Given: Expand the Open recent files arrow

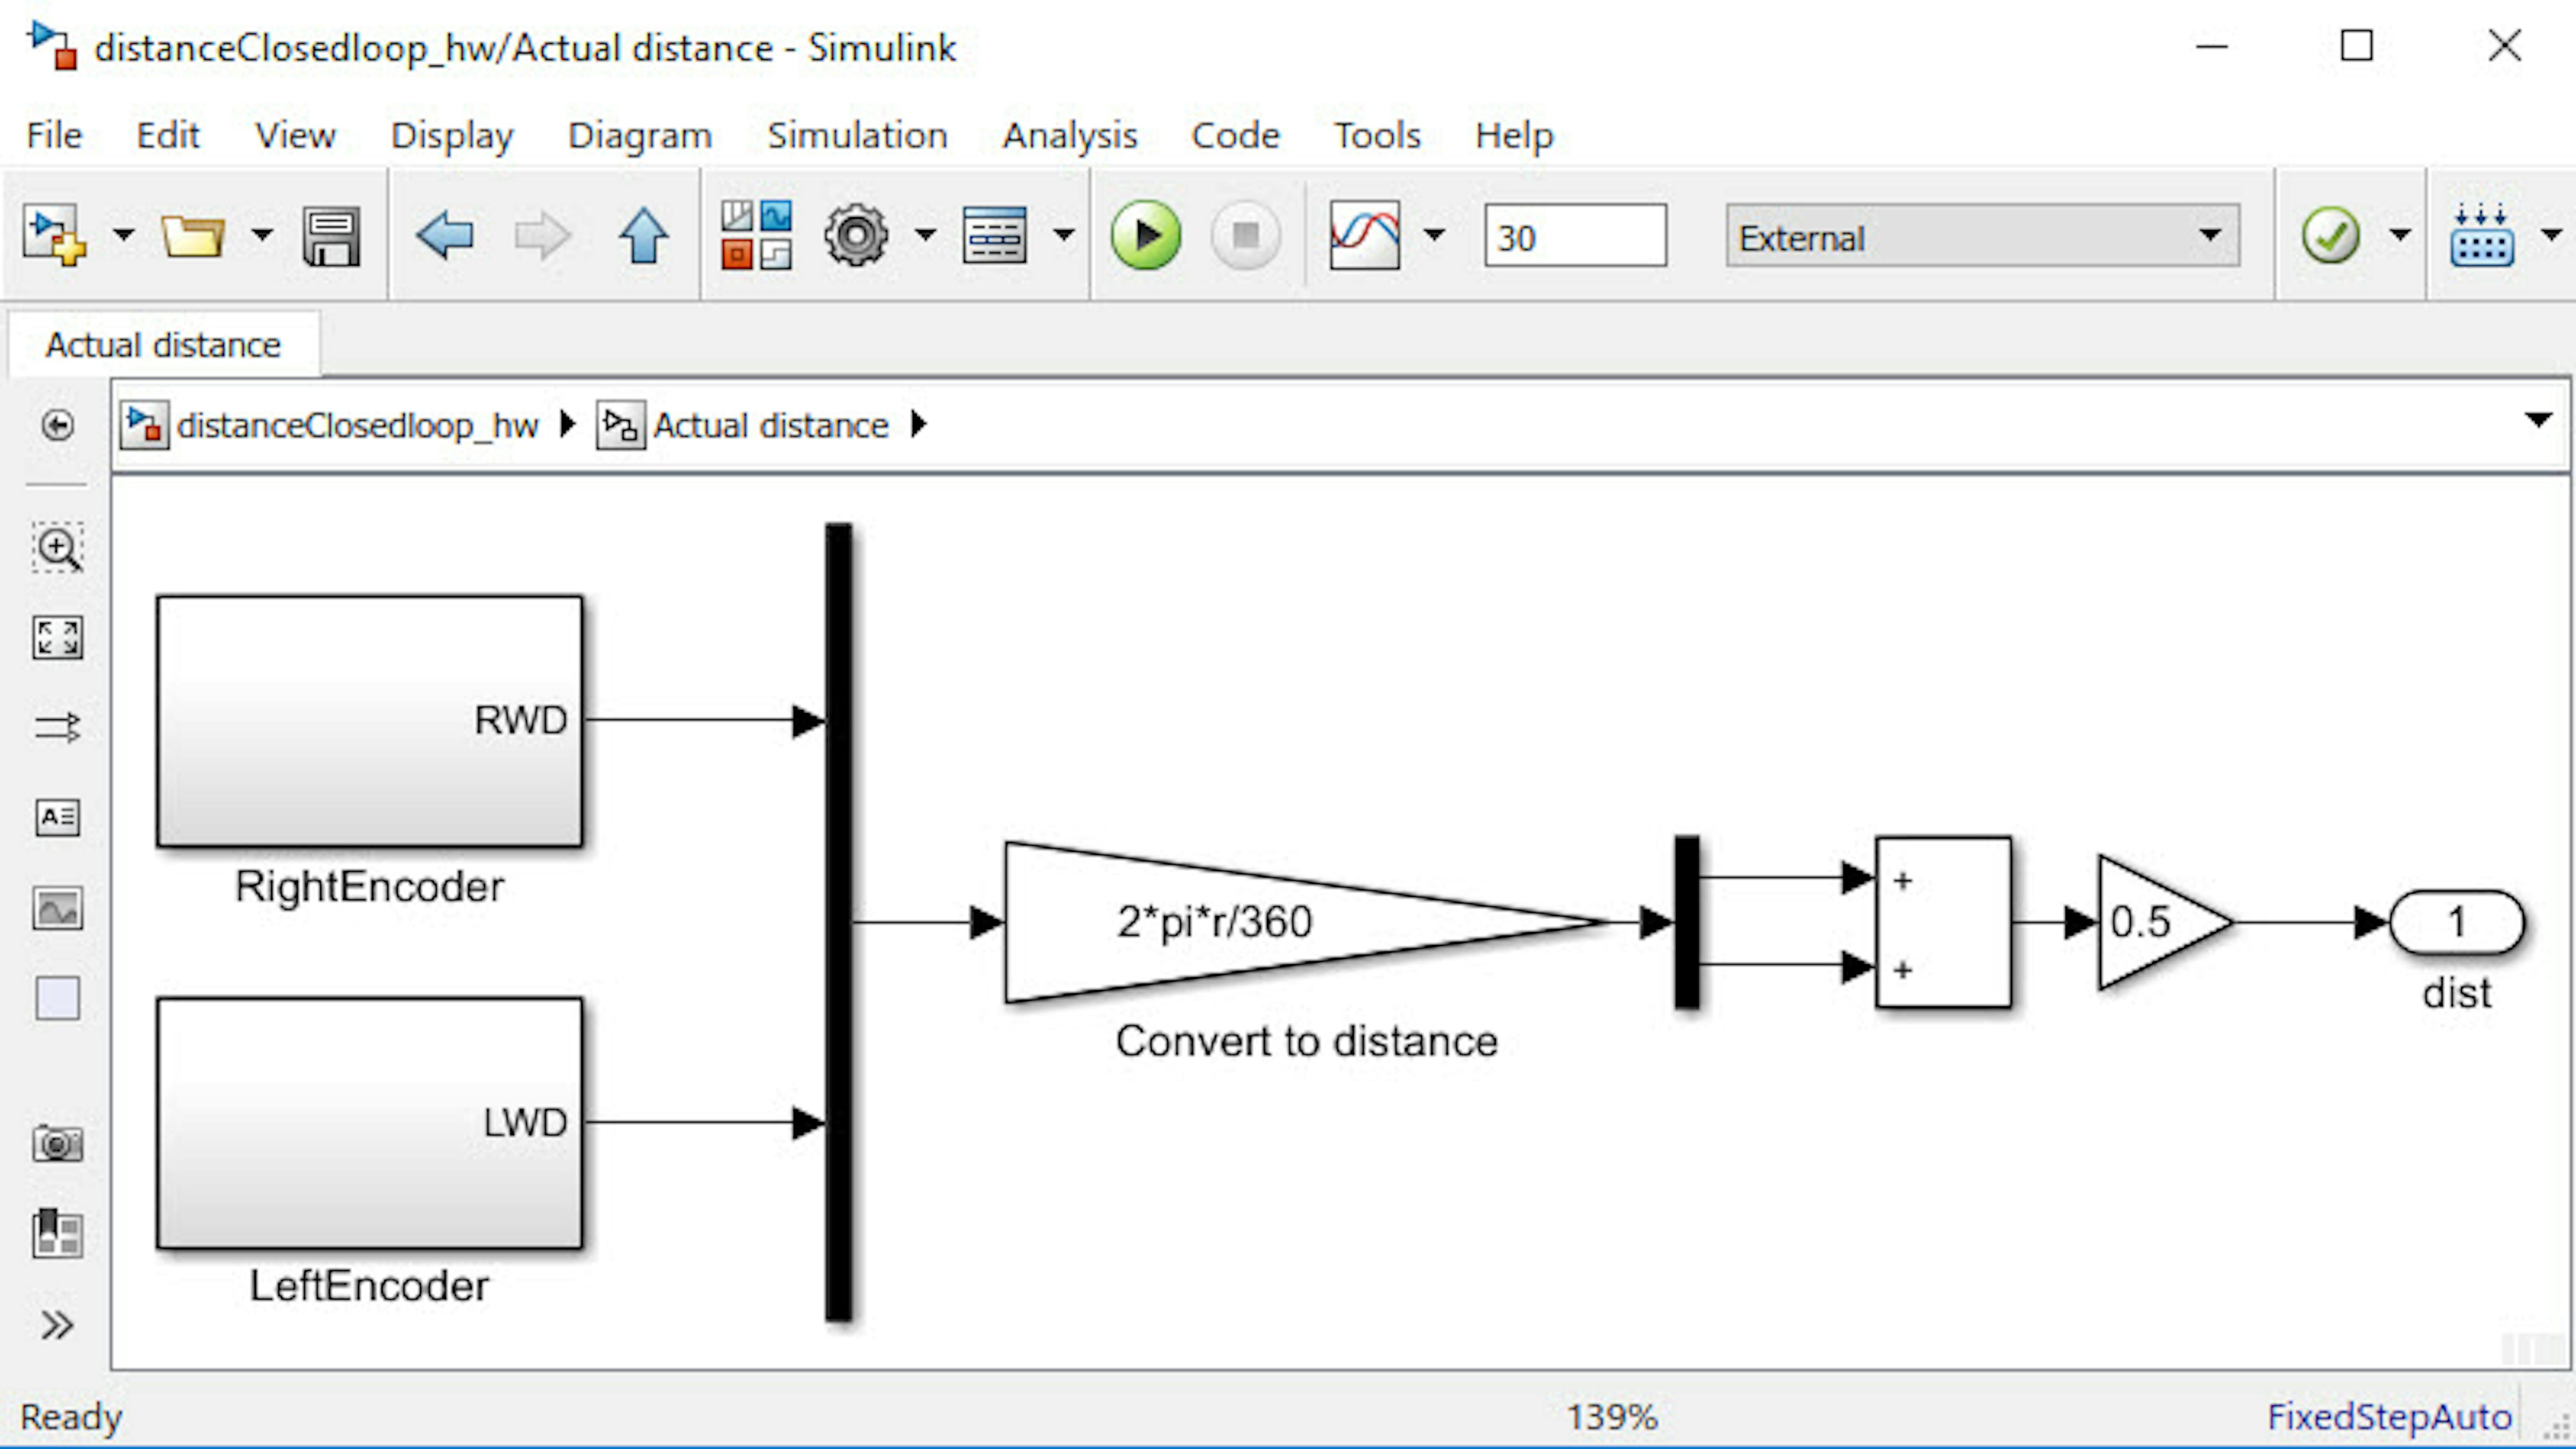Looking at the screenshot, I should click(x=262, y=236).
